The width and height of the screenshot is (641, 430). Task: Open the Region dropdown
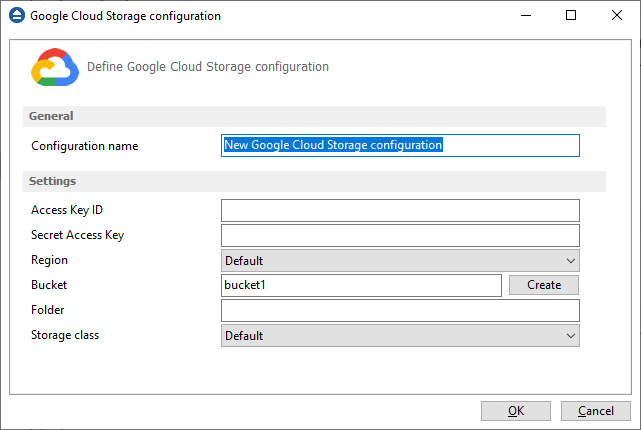tap(400, 261)
